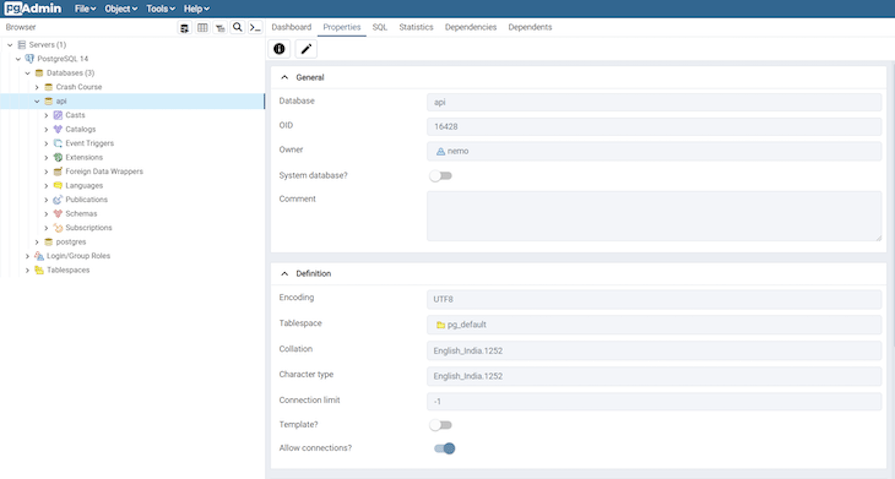
Task: Collapse the Definition section
Action: pyautogui.click(x=284, y=274)
